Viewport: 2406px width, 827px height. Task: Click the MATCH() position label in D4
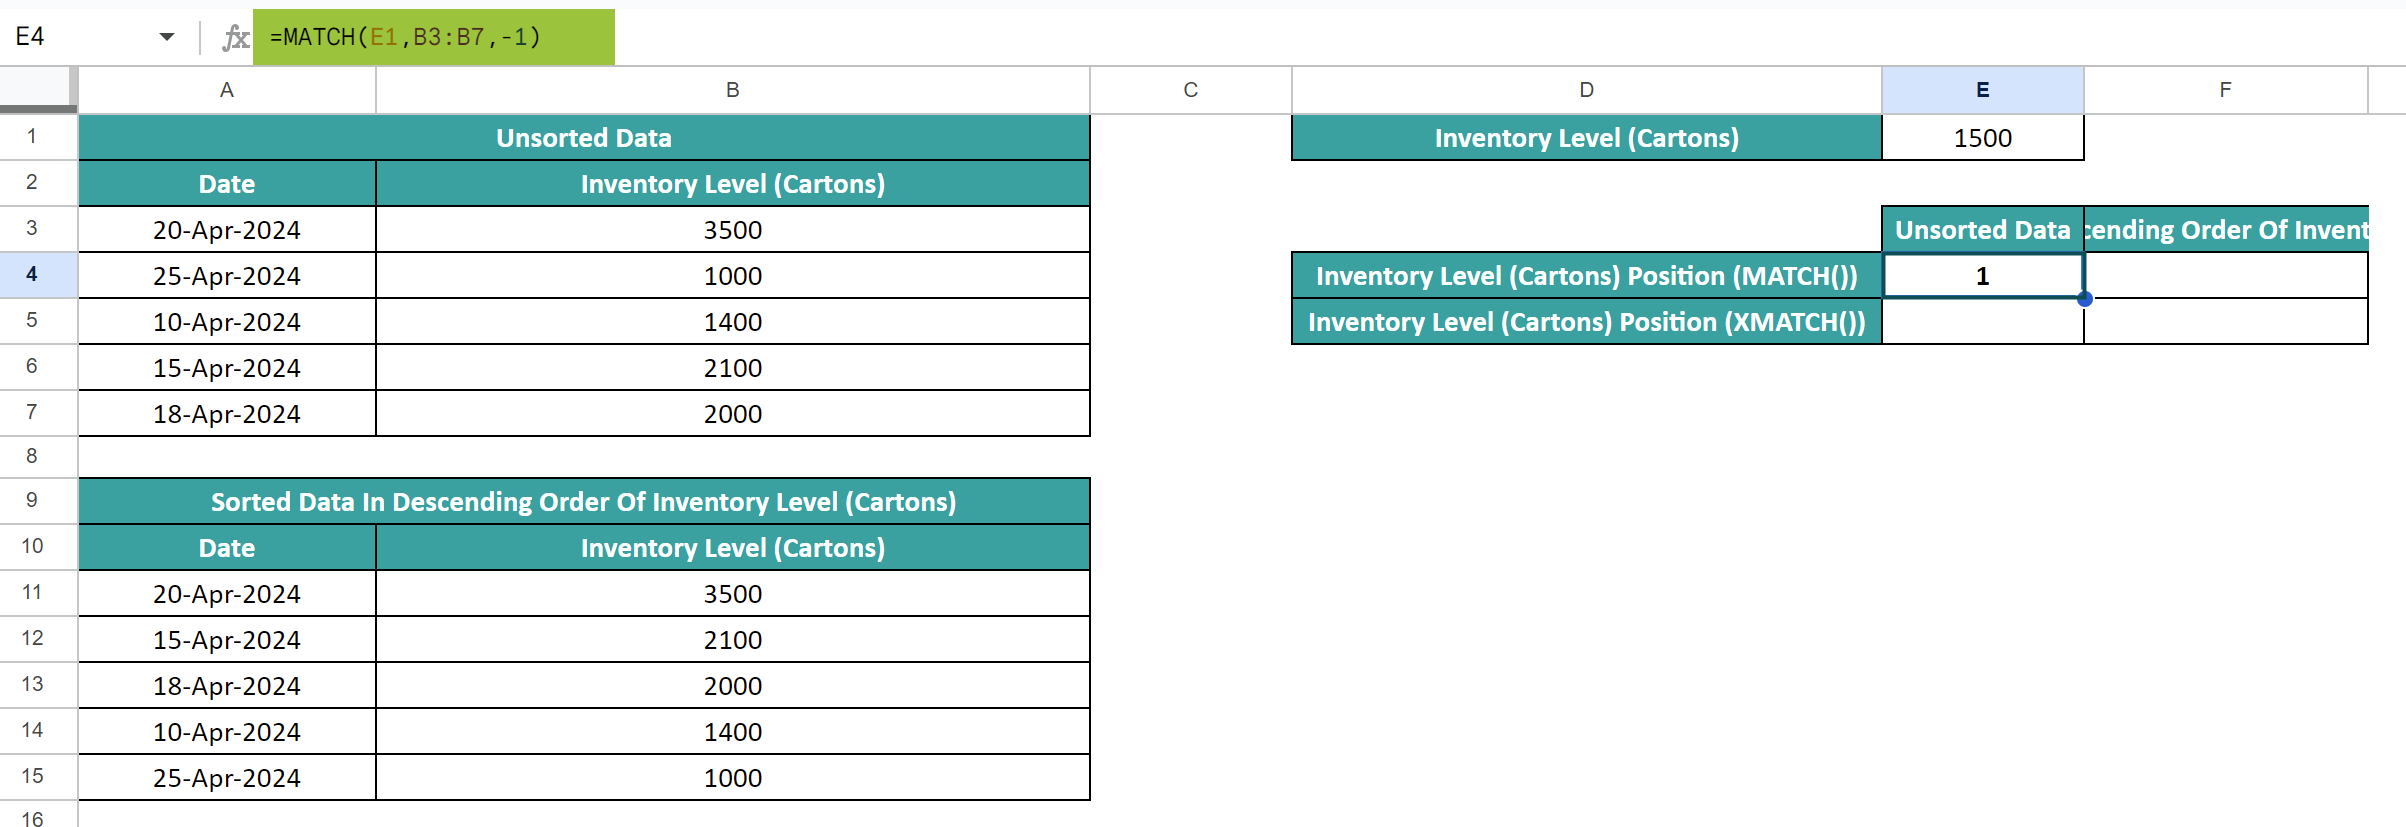pyautogui.click(x=1587, y=276)
